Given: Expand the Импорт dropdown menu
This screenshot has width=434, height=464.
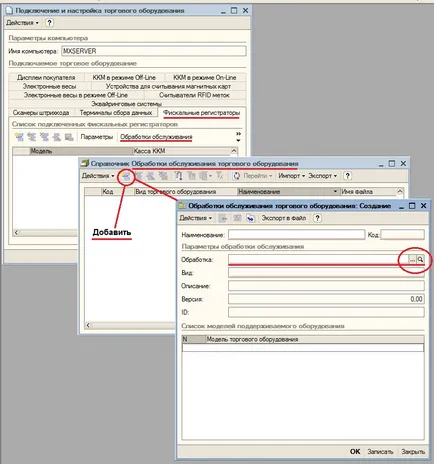Looking at the screenshot, I should (x=292, y=176).
